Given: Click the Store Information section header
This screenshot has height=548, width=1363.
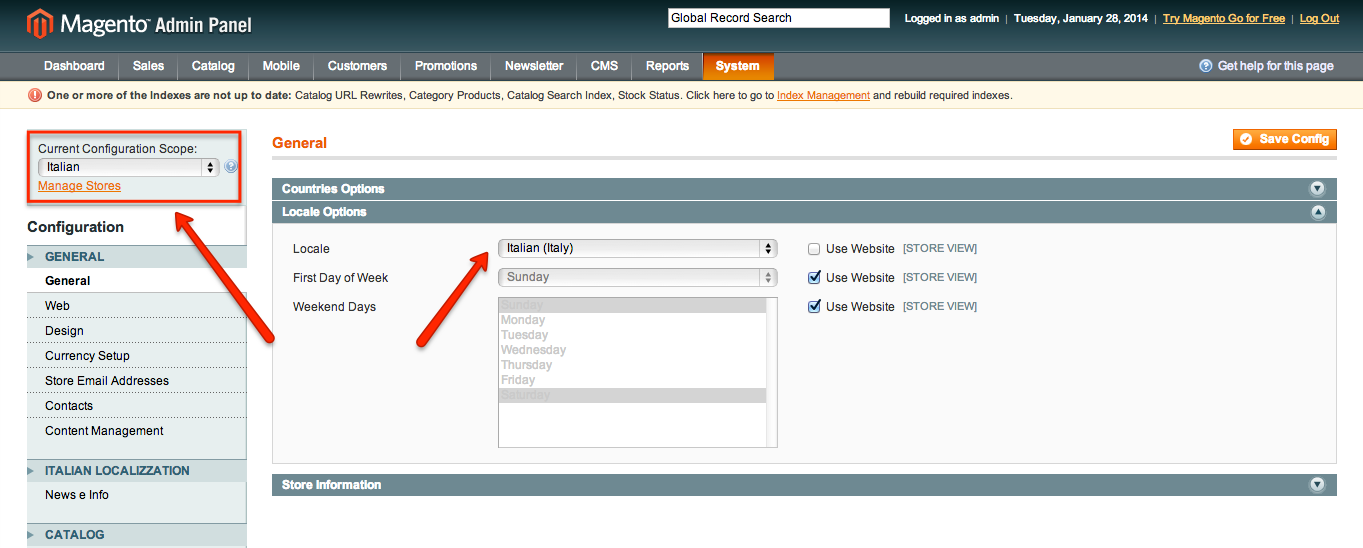Looking at the screenshot, I should (804, 485).
